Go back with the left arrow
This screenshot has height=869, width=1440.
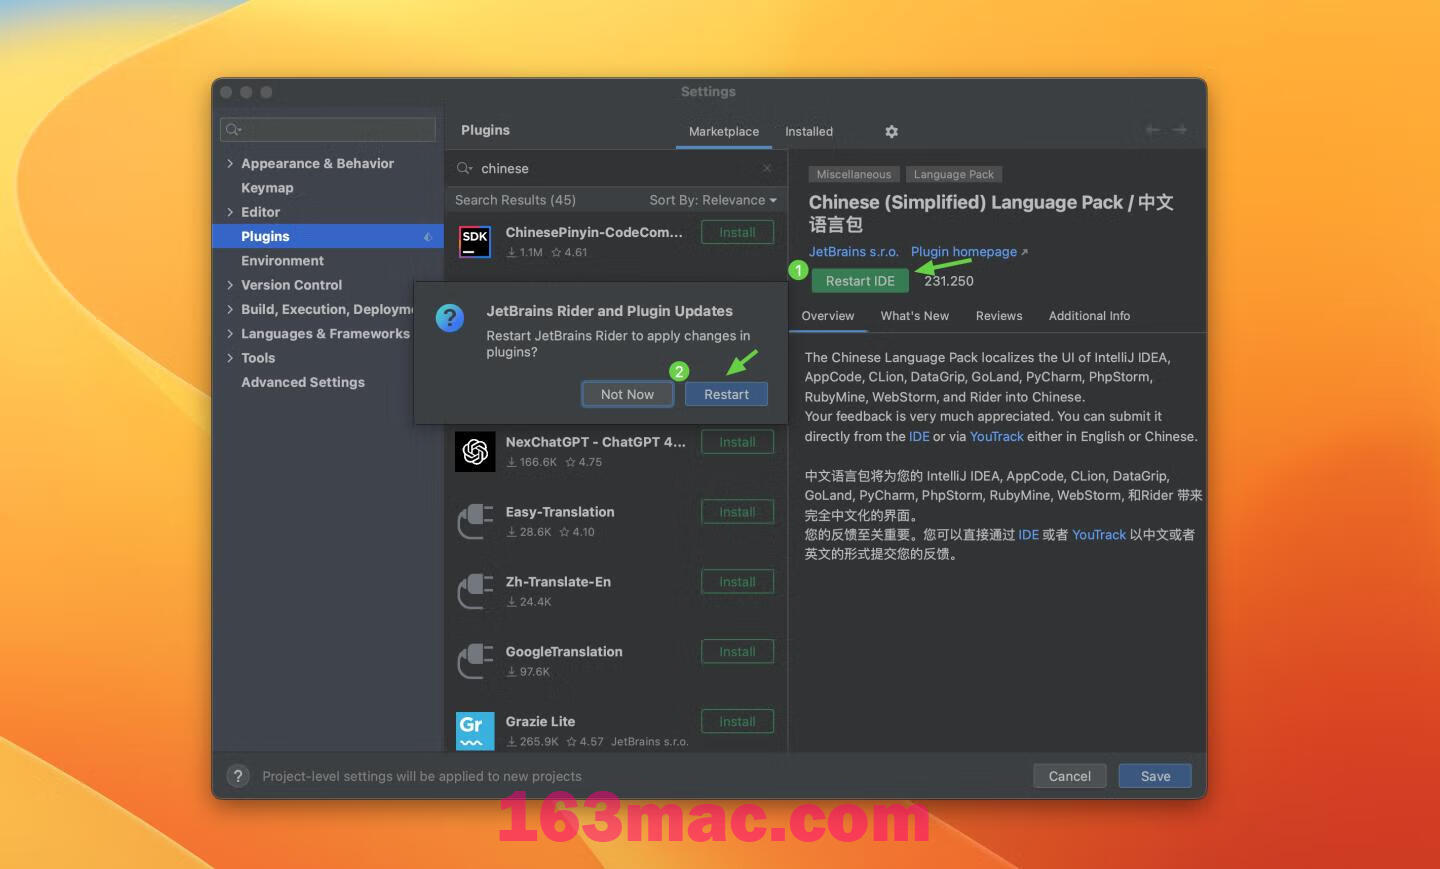[1153, 130]
